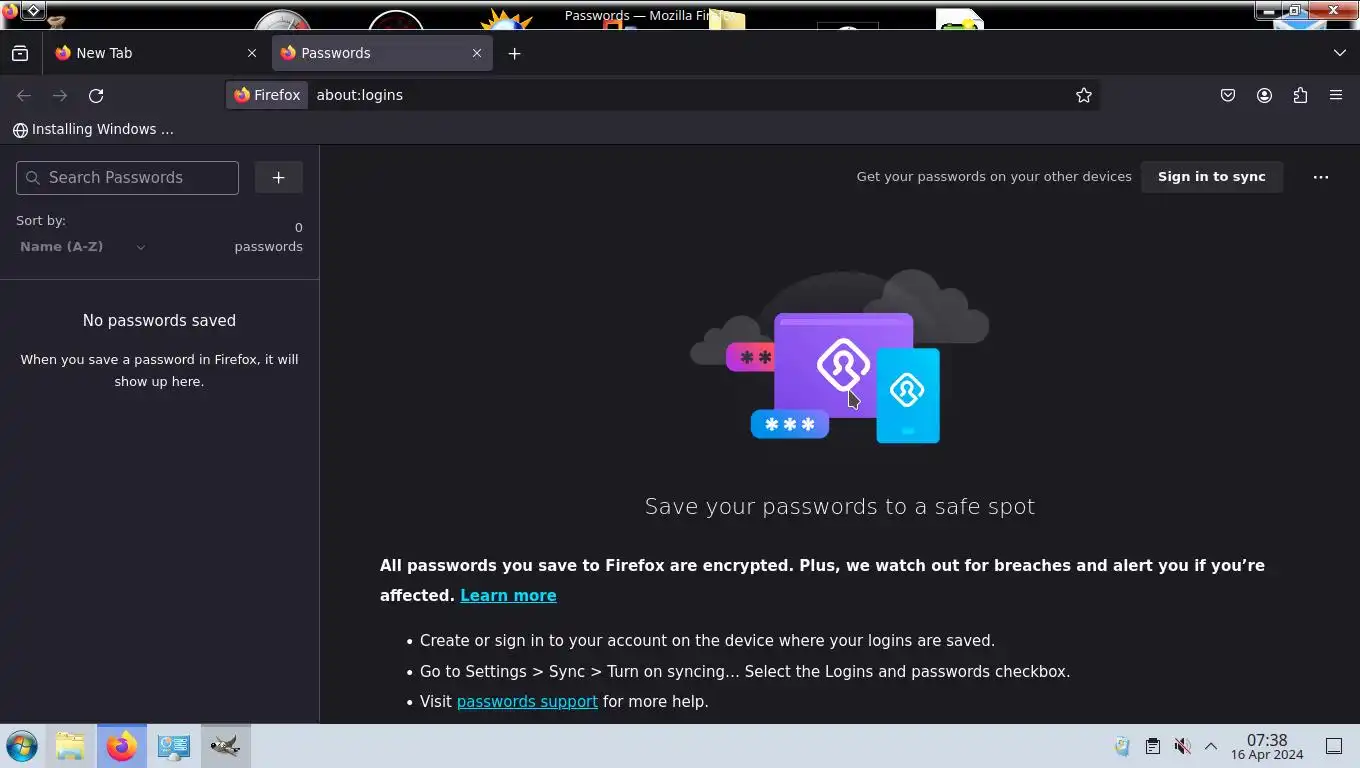Open the Installing Windows bookmark
1360x768 pixels.
click(x=93, y=129)
